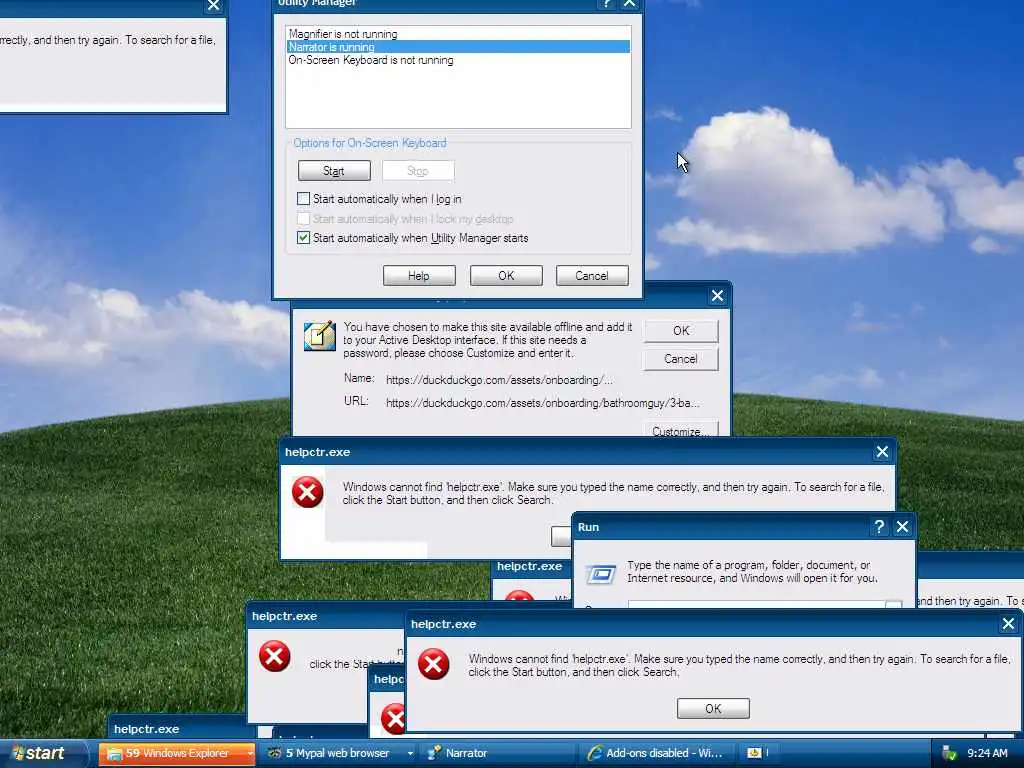Open the Windows Explorer taskbar group
Image resolution: width=1024 pixels, height=768 pixels.
177,753
